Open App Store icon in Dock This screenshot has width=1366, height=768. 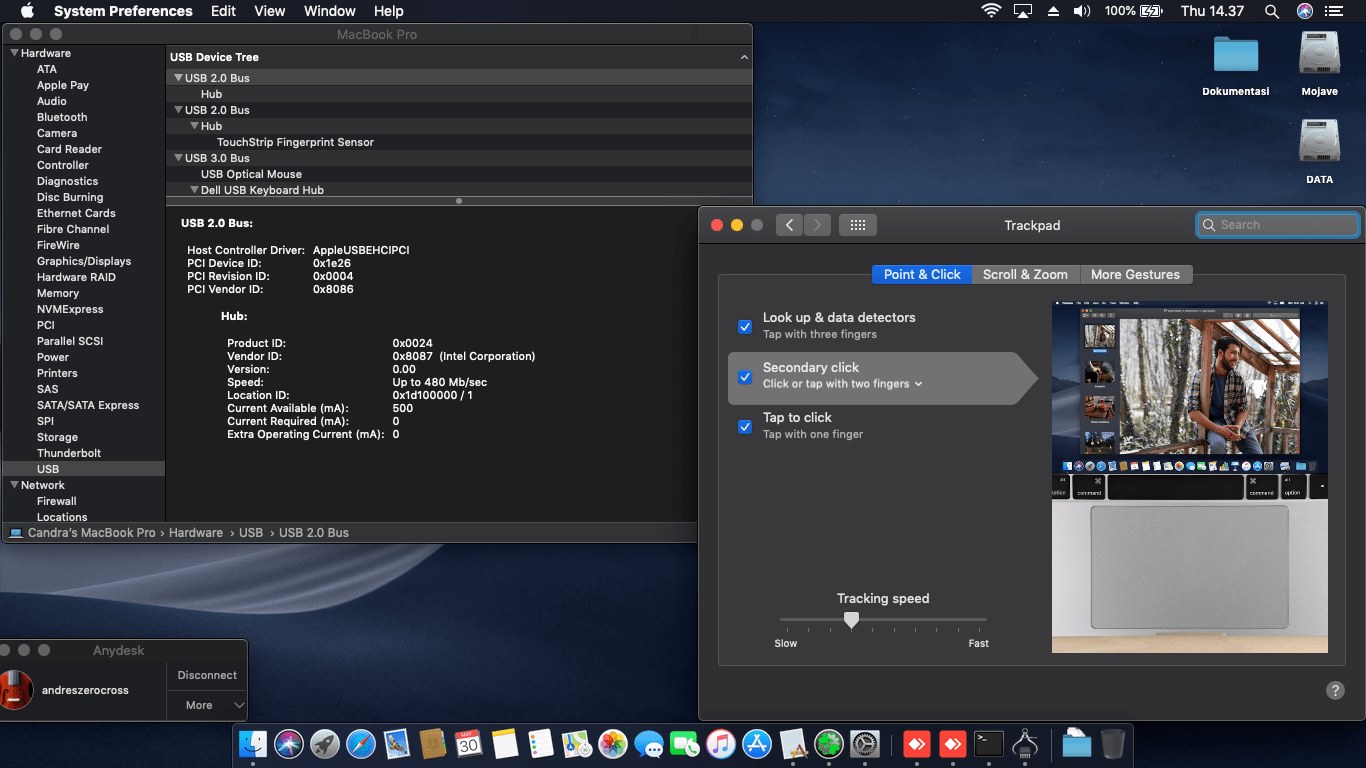[x=757, y=743]
